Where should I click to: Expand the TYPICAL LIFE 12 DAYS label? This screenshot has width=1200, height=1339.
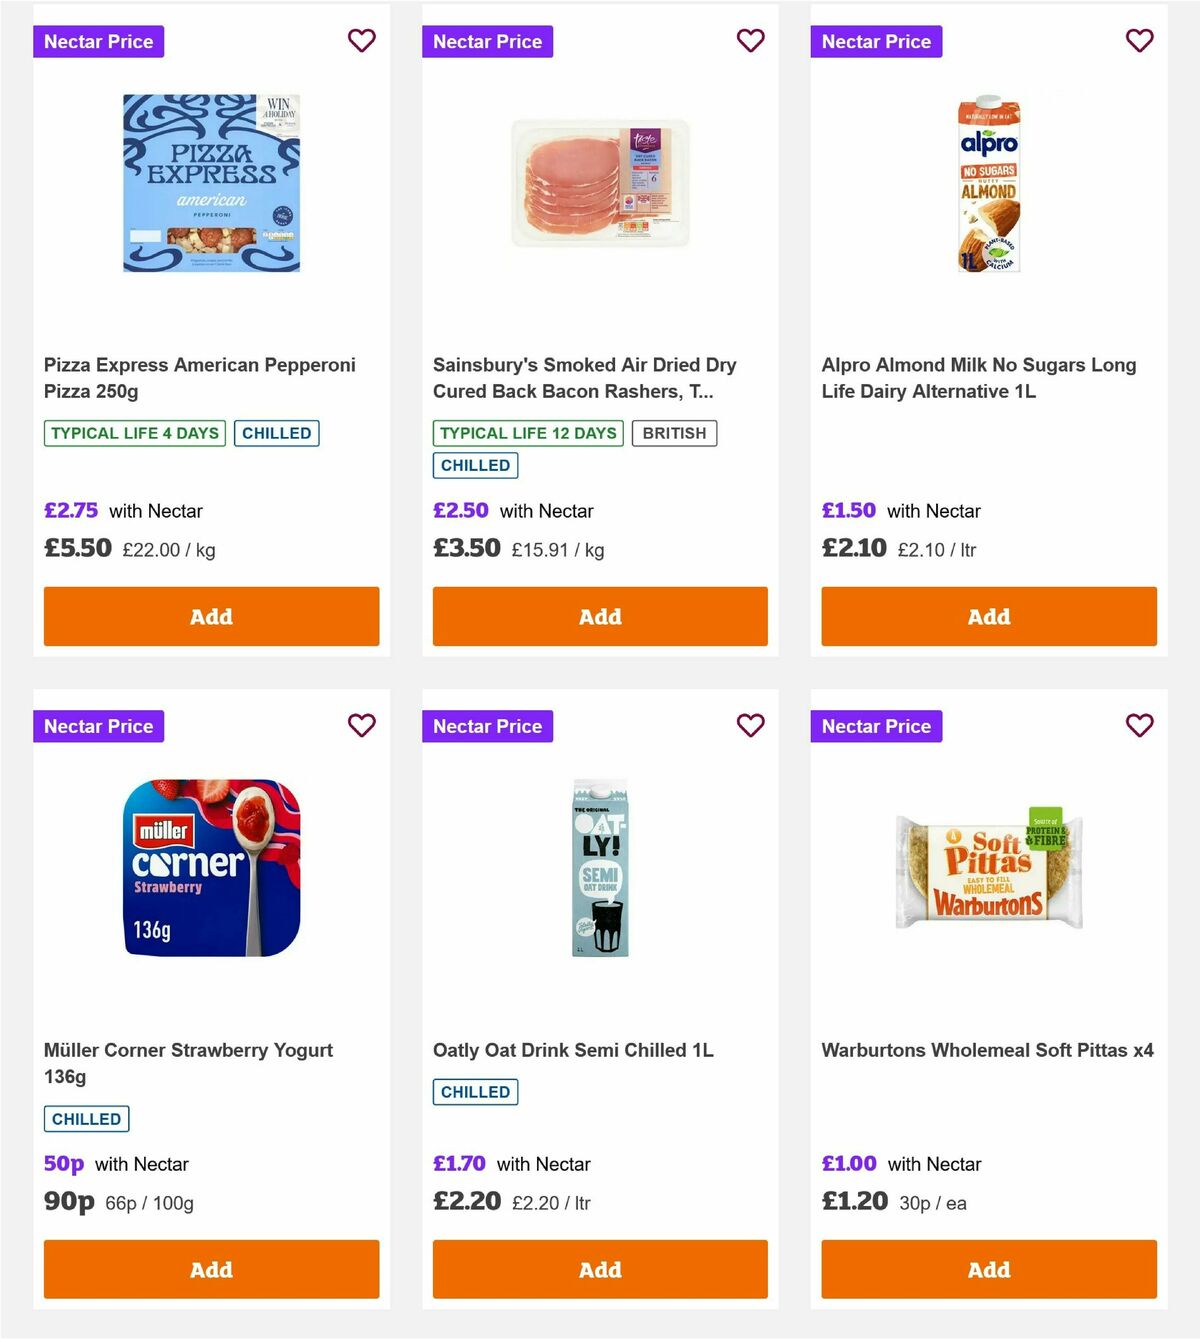tap(527, 433)
